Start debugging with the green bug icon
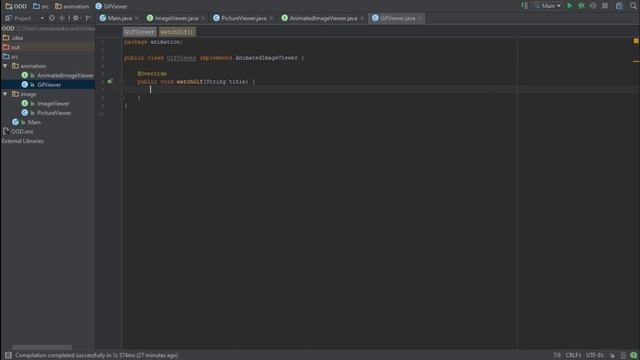Screen dimensions: 640x360 coord(581,6)
